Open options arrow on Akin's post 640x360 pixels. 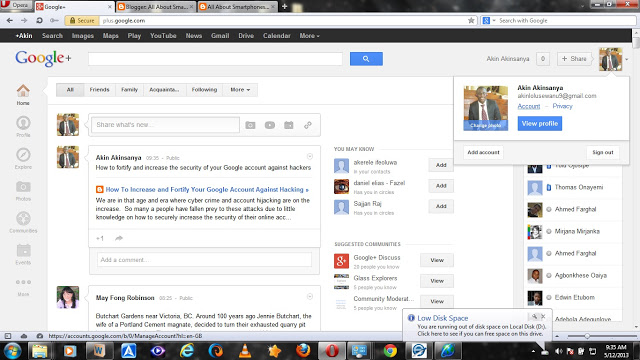click(310, 156)
